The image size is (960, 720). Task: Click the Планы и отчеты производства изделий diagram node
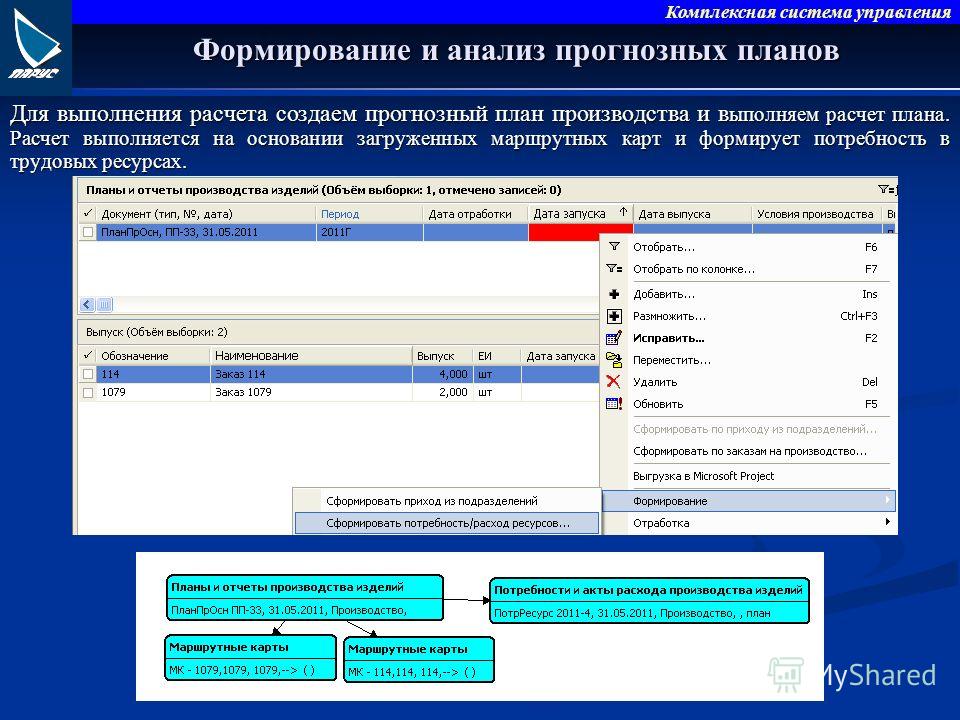point(305,598)
